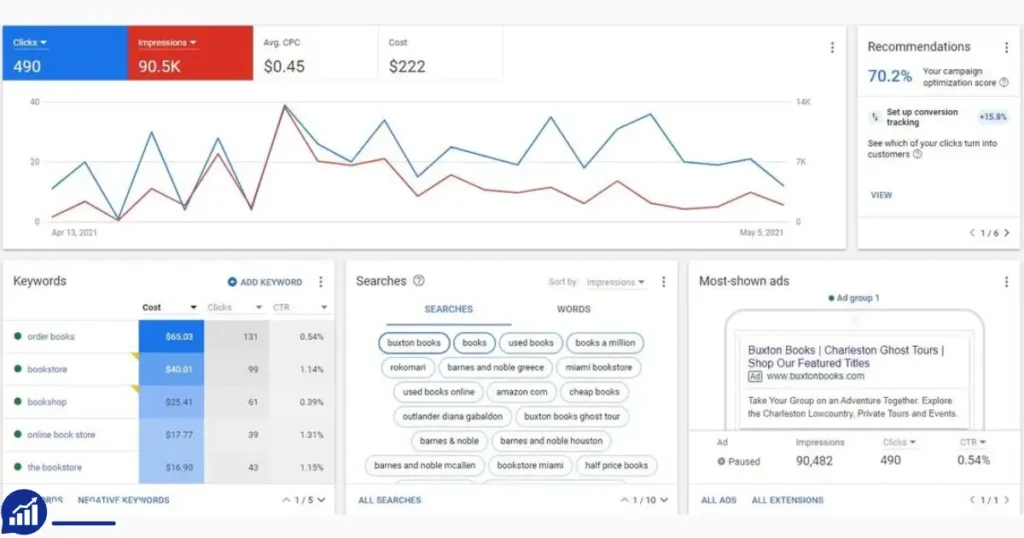Click status dot of 'bookshop' keyword
The width and height of the screenshot is (1024, 538).
18,402
